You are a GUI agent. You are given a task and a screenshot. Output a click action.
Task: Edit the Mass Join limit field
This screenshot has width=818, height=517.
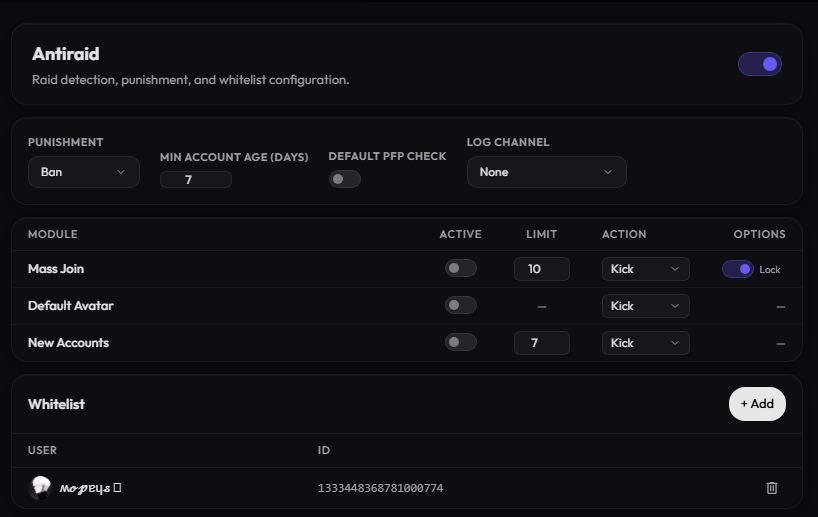[x=542, y=269]
